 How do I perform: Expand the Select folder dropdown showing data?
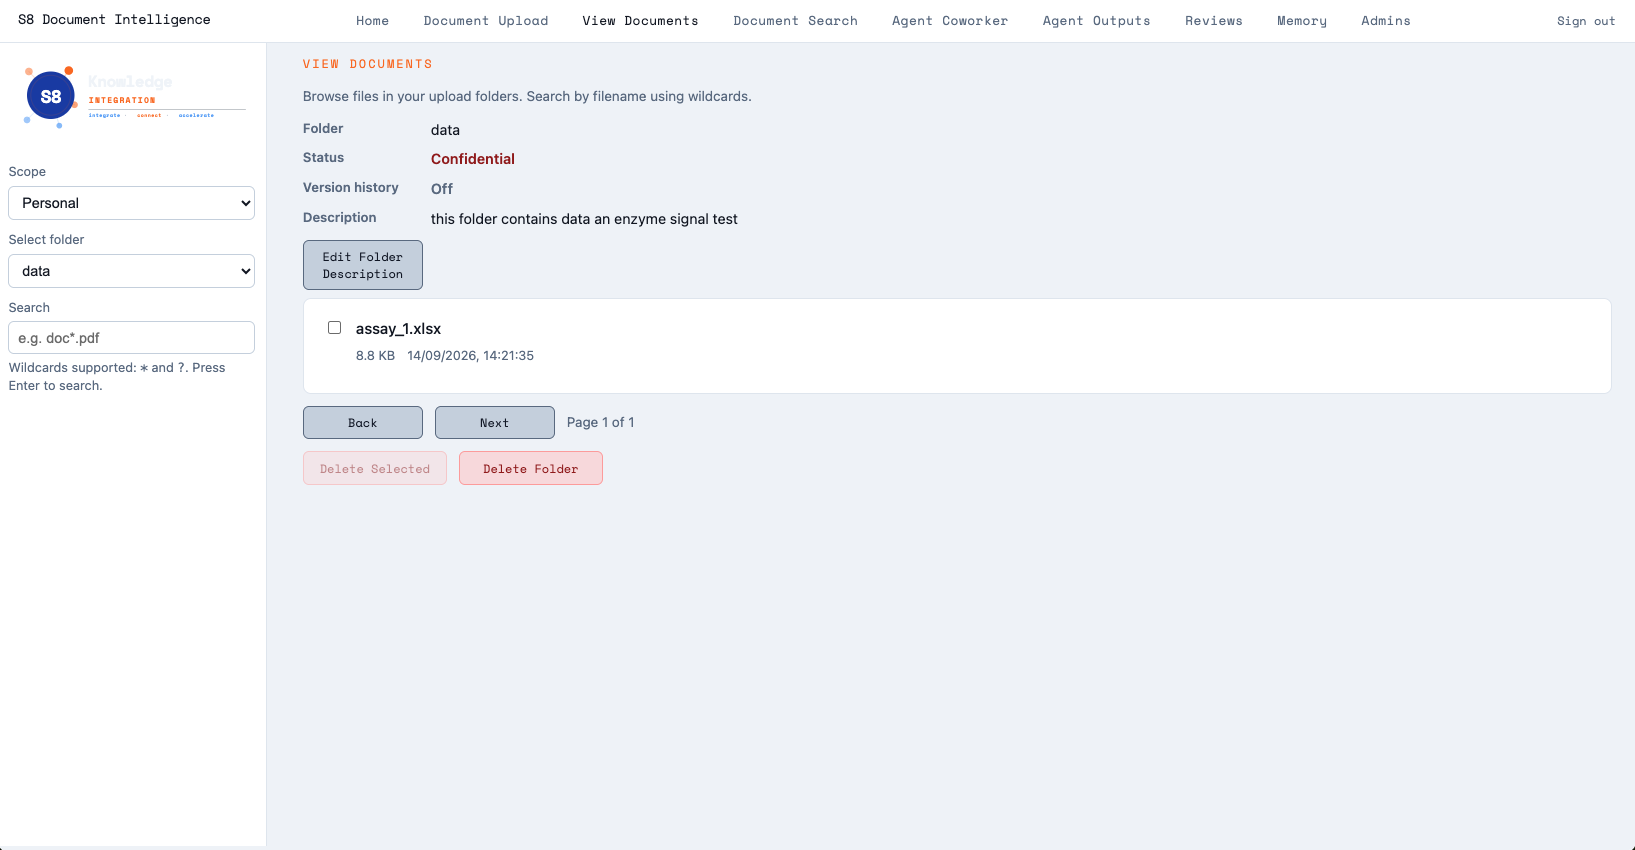131,271
